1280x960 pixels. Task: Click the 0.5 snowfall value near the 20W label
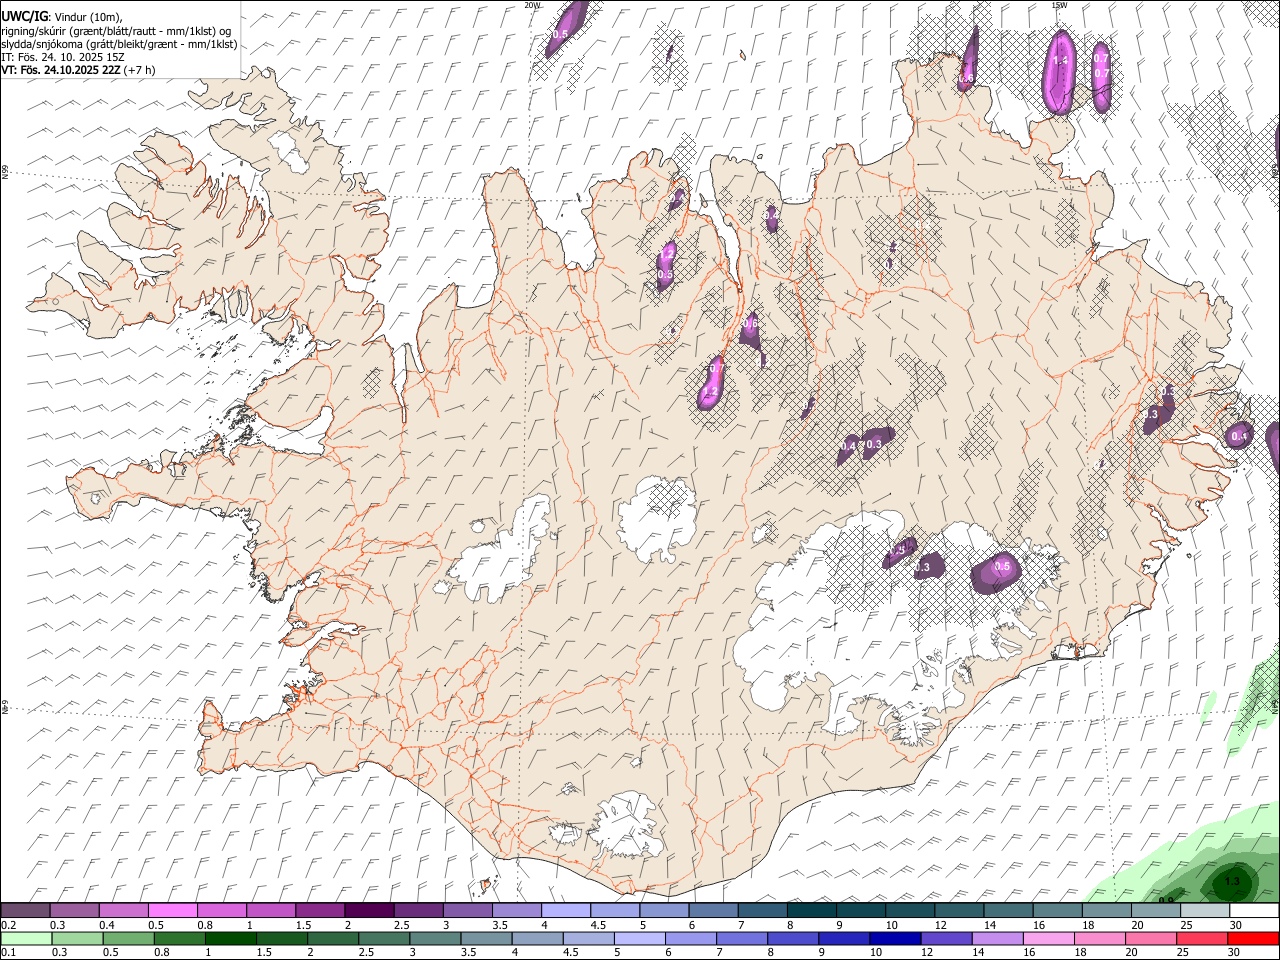[560, 34]
